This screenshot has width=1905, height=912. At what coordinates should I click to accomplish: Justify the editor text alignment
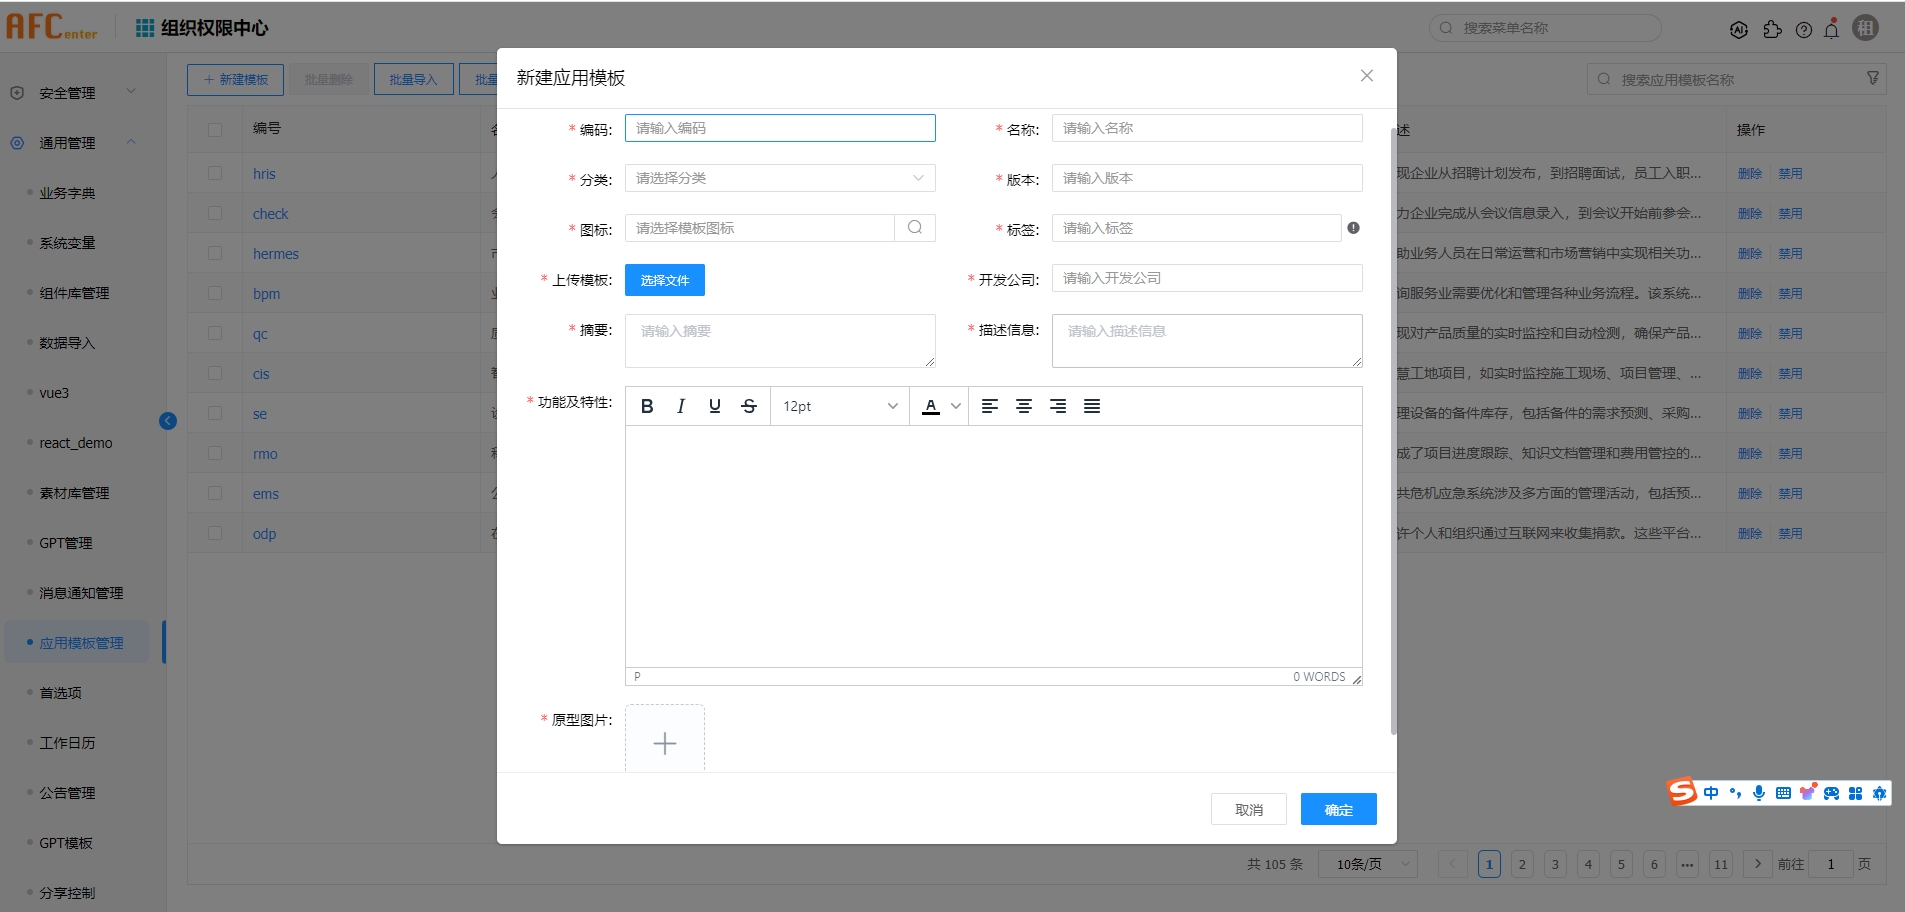1092,406
